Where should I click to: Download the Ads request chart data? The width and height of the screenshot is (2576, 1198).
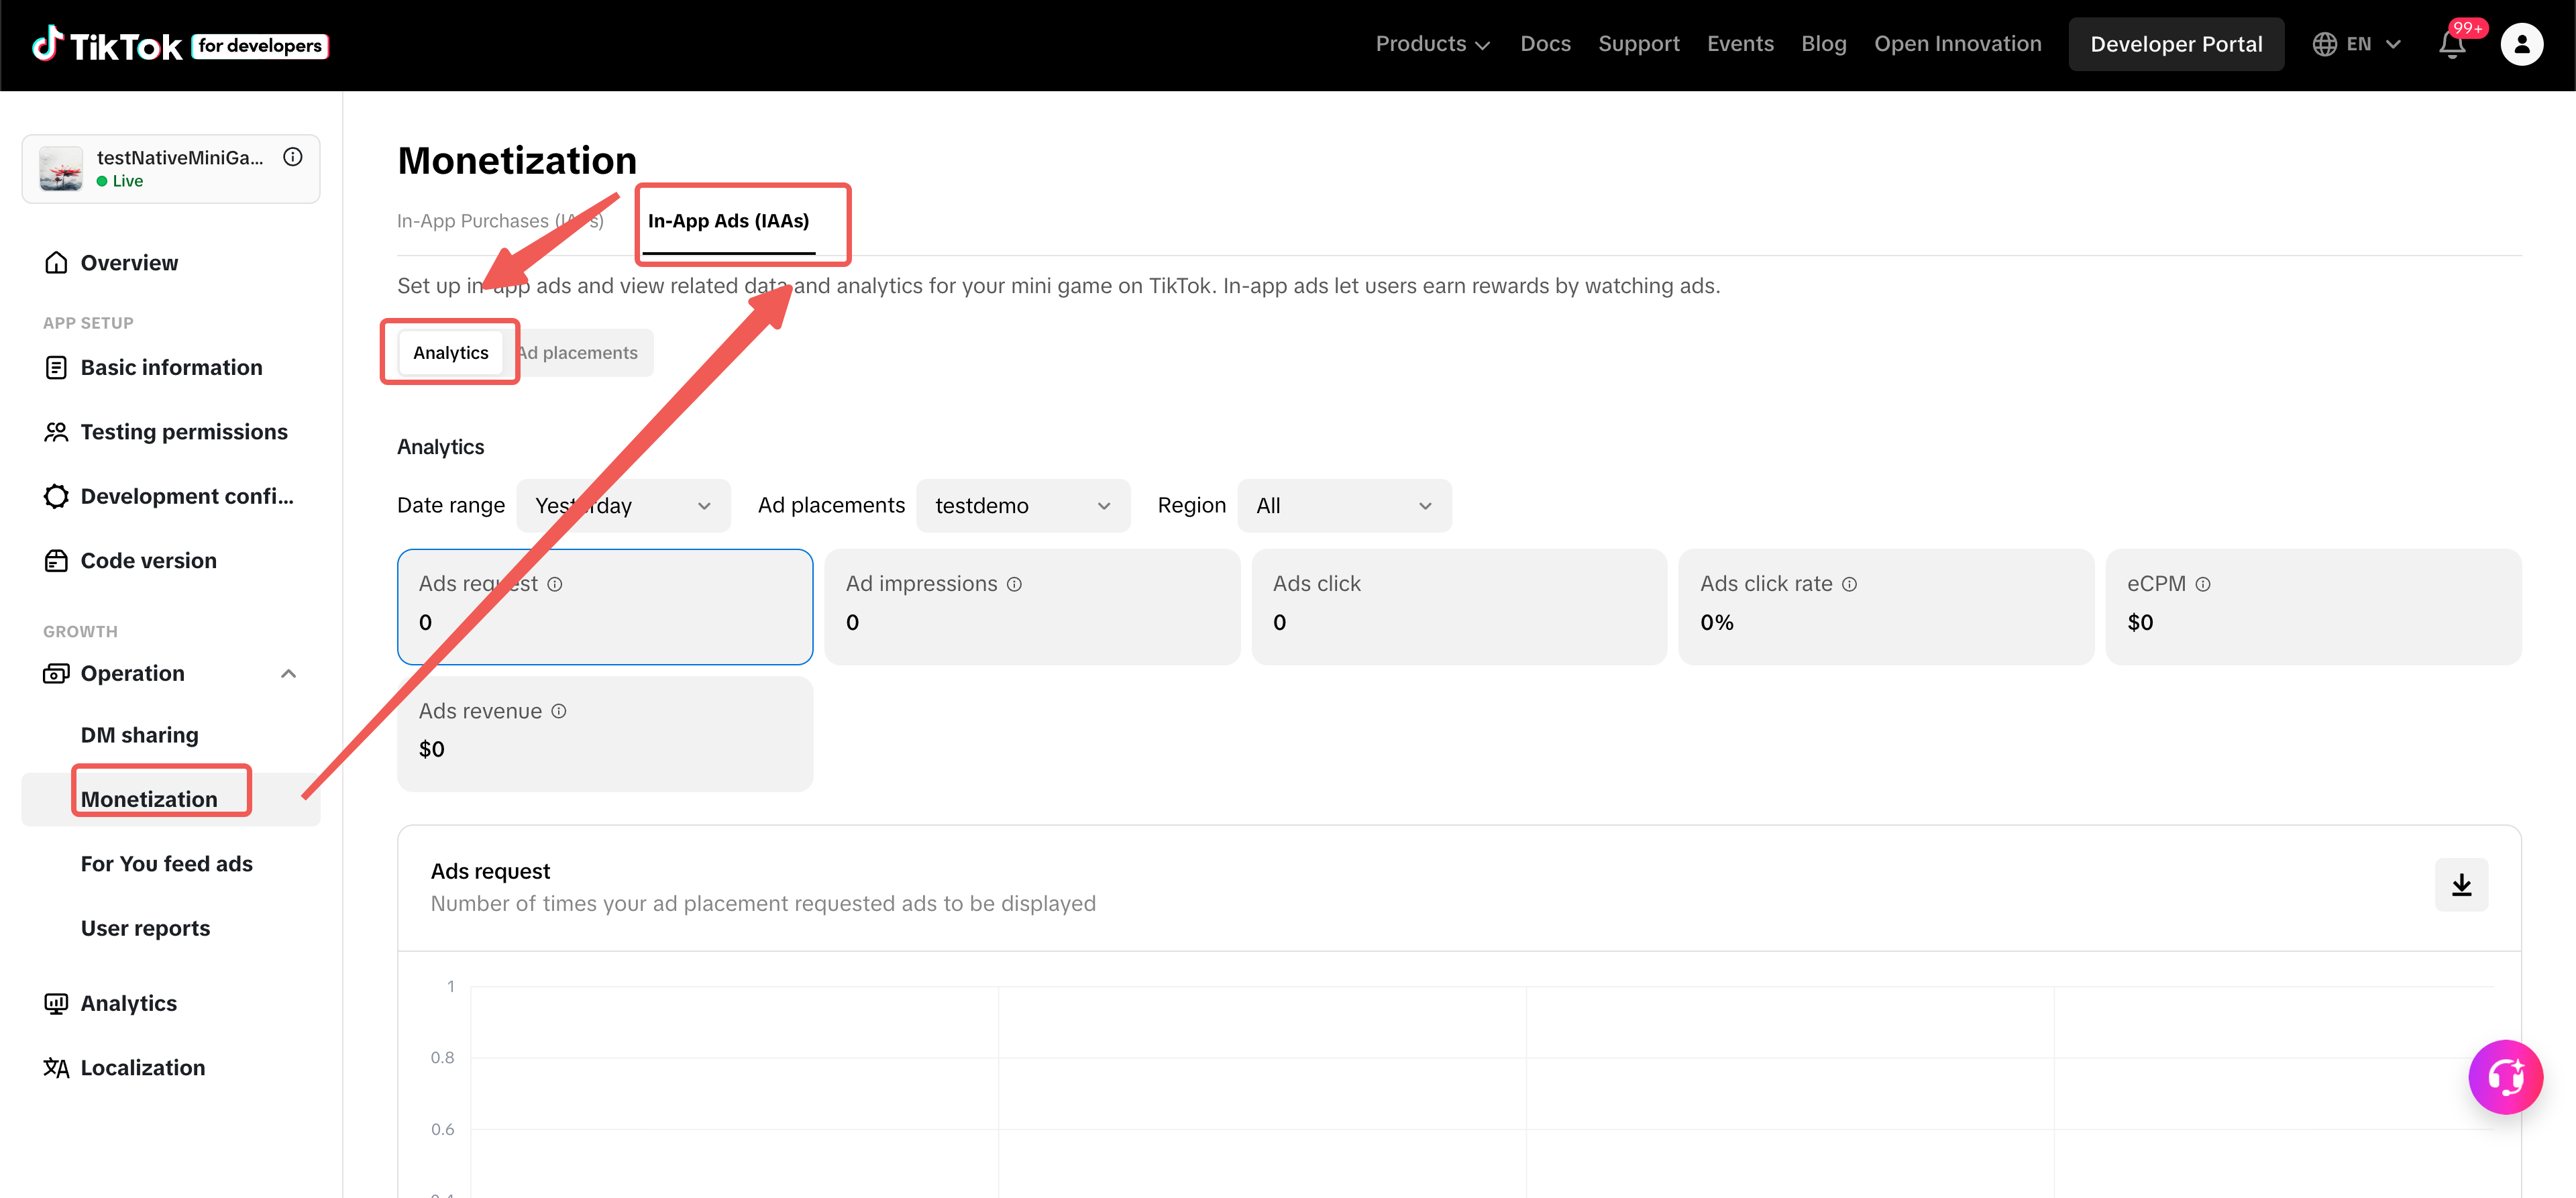(x=2461, y=885)
